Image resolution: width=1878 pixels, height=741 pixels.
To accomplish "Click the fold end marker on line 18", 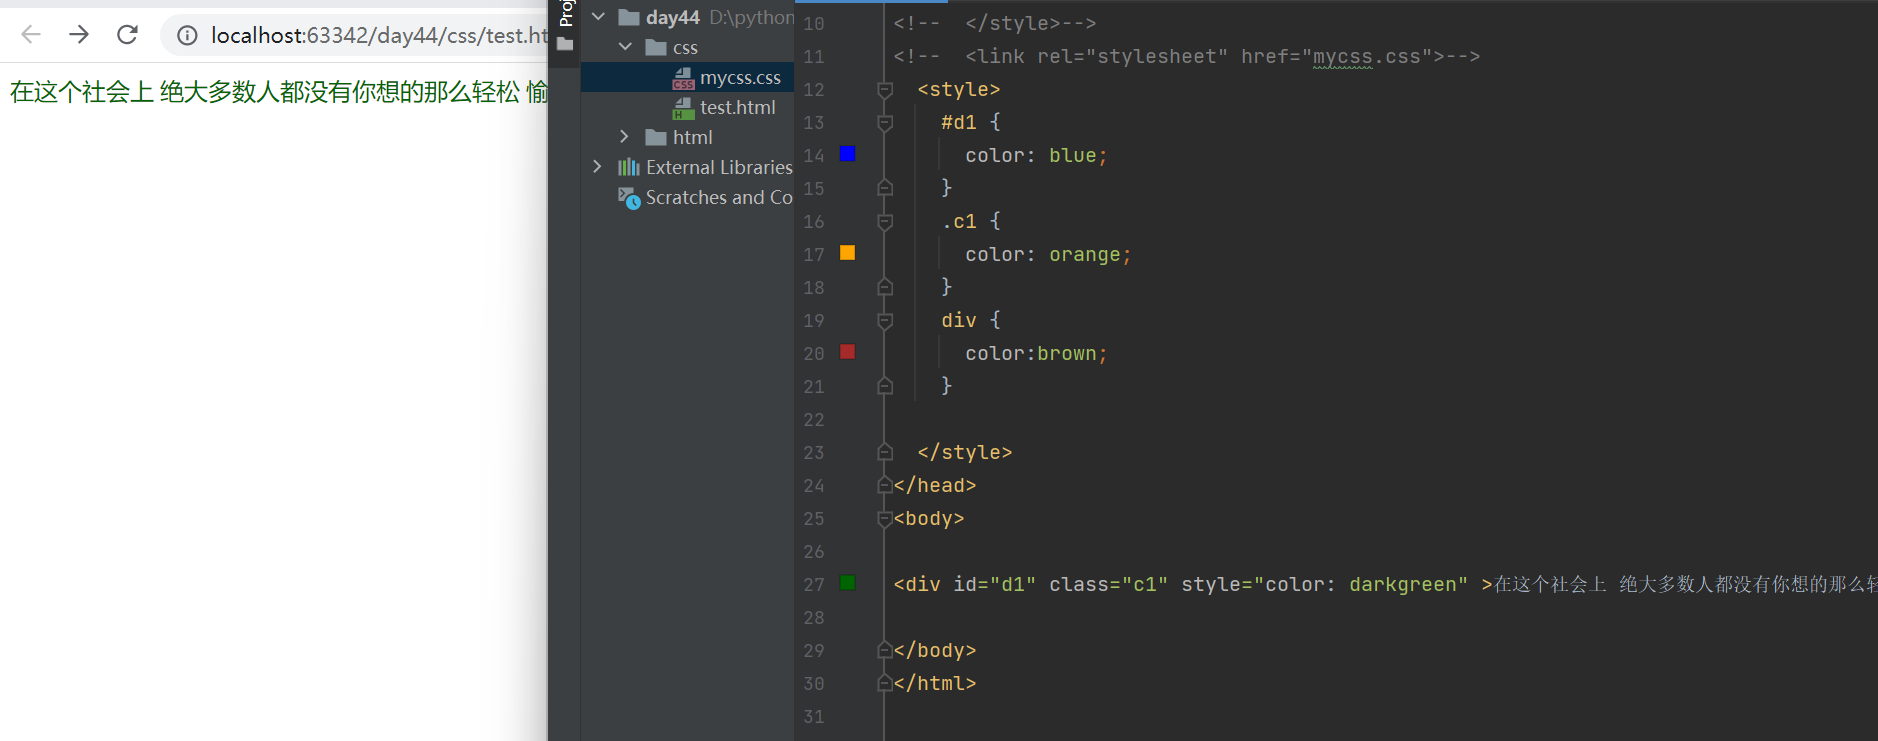I will coord(885,287).
